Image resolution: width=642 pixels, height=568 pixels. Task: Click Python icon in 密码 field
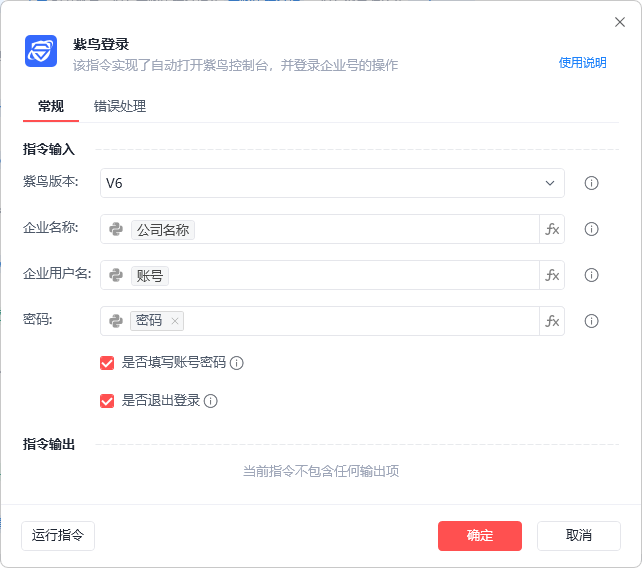click(x=116, y=321)
